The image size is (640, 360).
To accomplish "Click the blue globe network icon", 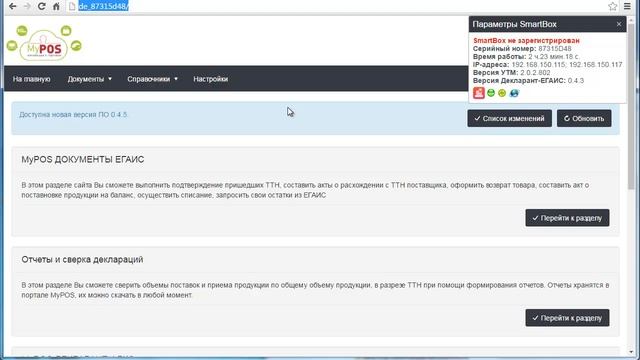I will 514,93.
